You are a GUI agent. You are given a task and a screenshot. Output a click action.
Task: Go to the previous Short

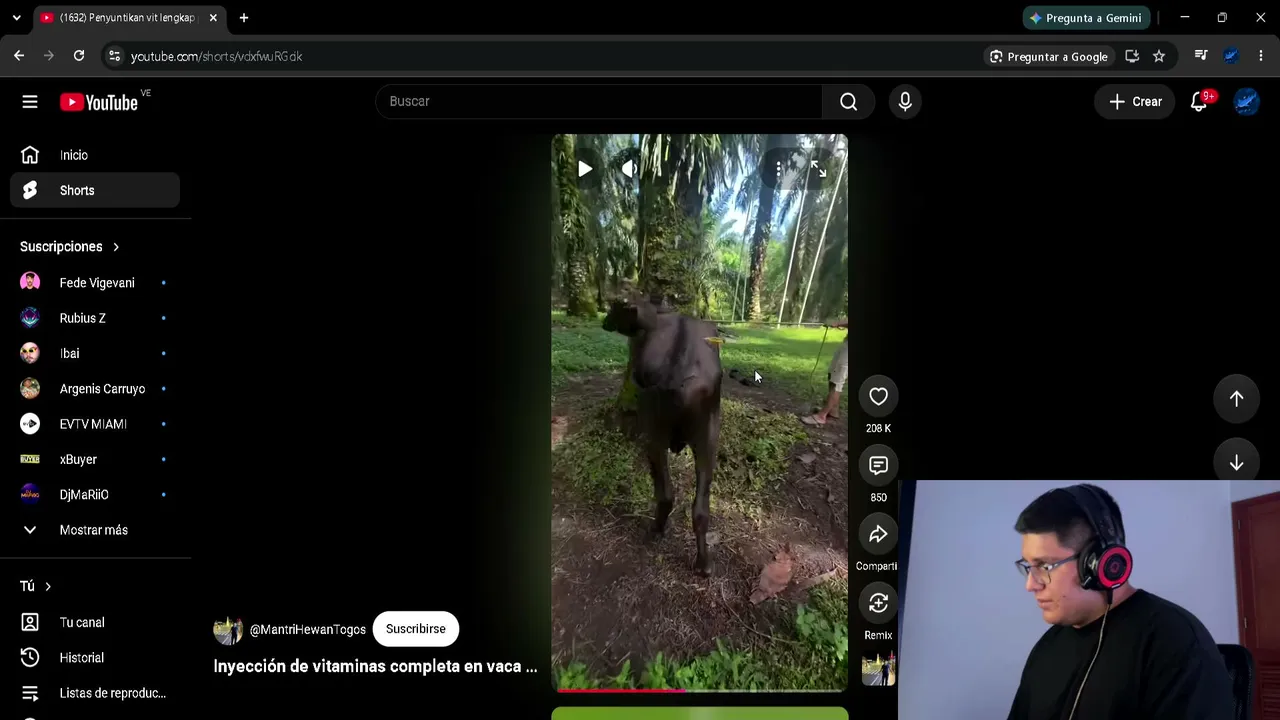[x=1236, y=398]
